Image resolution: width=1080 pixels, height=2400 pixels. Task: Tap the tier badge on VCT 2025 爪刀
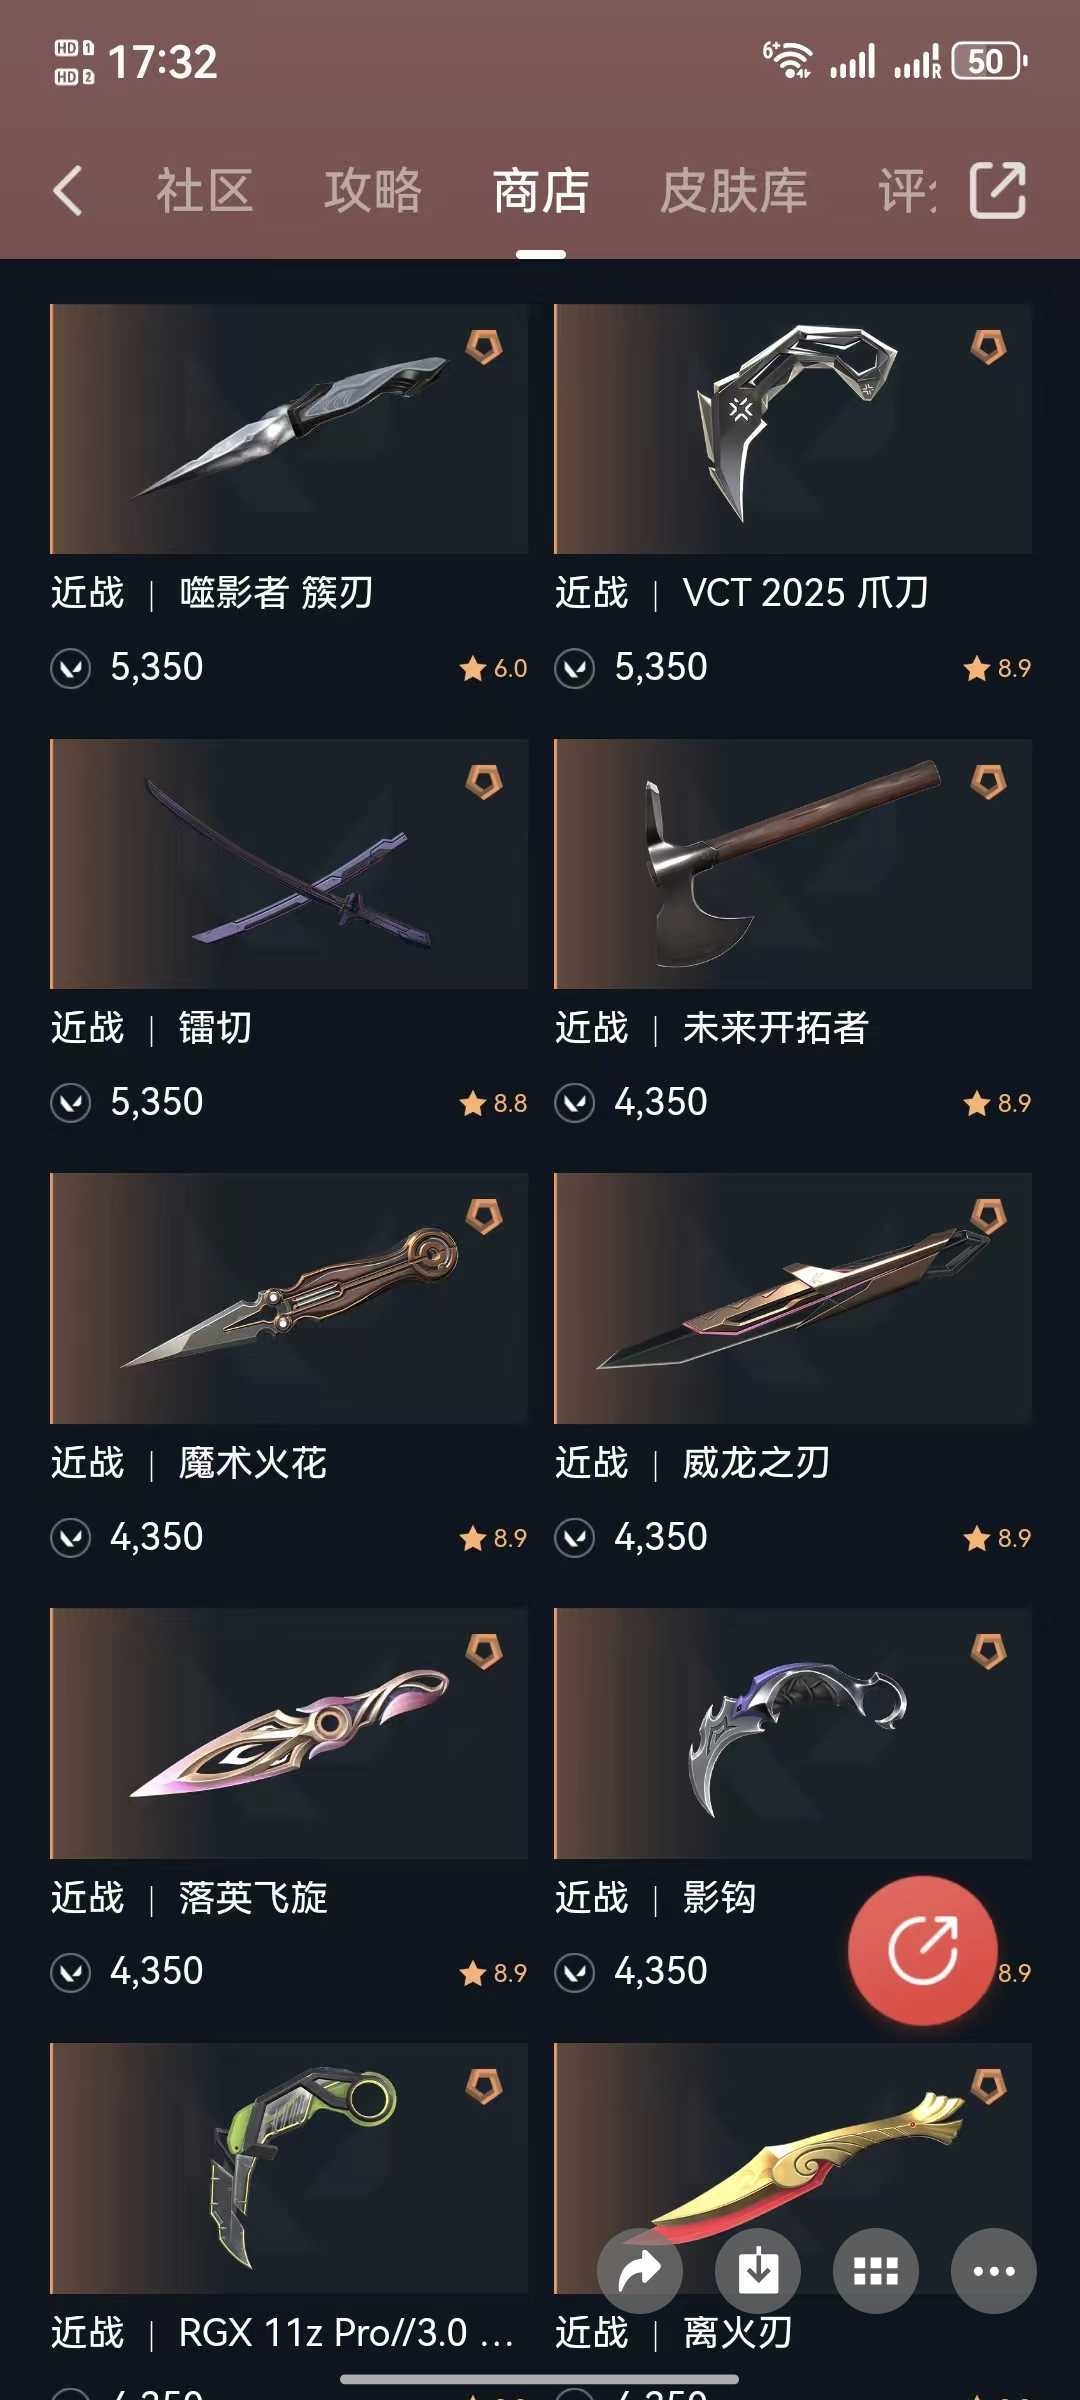tap(988, 347)
